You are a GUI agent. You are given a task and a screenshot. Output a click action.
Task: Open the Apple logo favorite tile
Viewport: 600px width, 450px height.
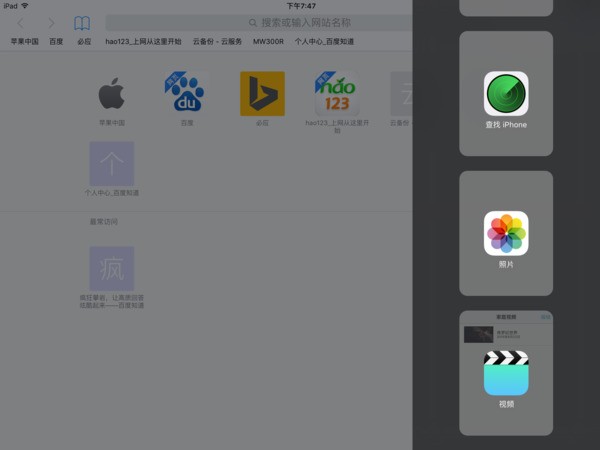coord(112,94)
